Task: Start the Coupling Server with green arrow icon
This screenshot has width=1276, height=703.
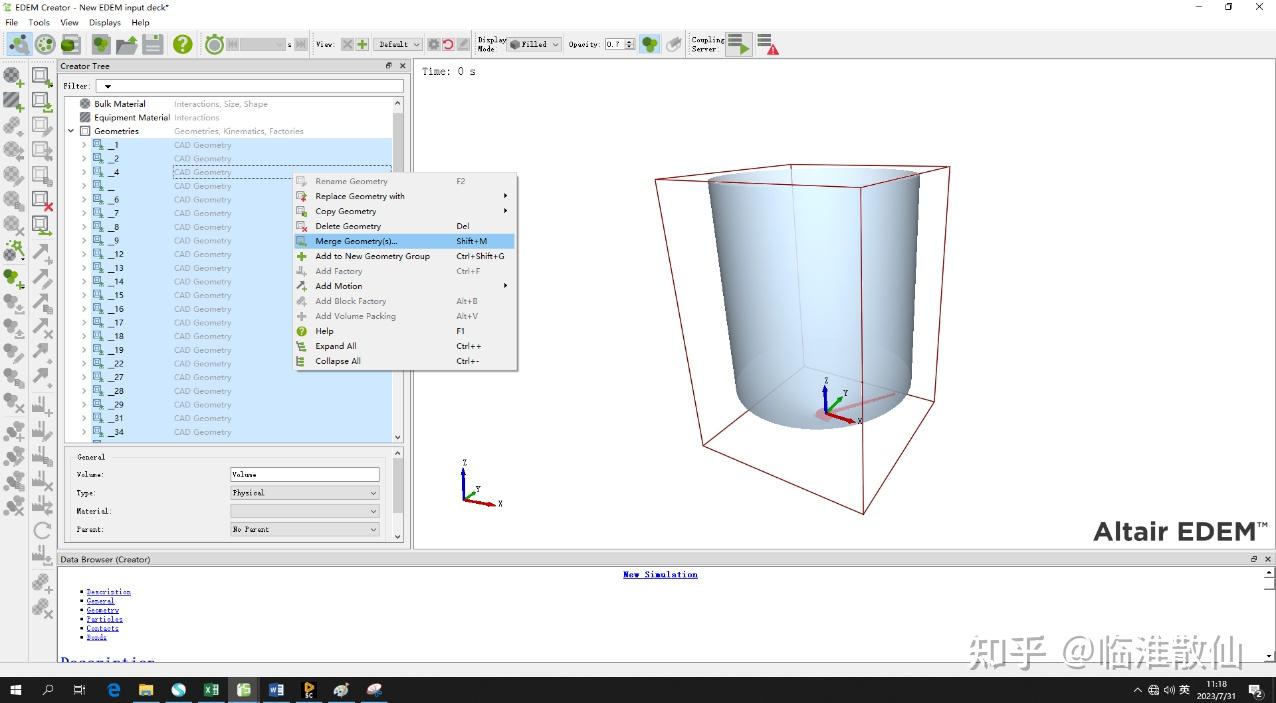Action: point(738,44)
